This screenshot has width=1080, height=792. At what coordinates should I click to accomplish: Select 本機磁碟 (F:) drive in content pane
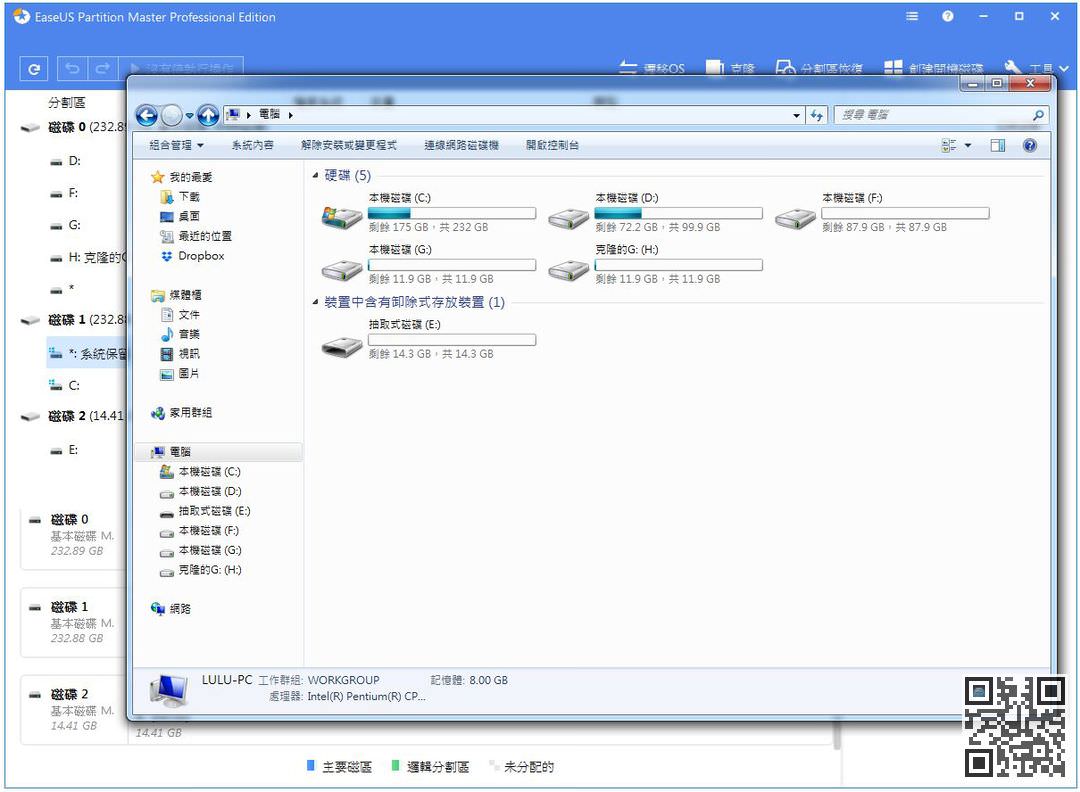[x=882, y=212]
